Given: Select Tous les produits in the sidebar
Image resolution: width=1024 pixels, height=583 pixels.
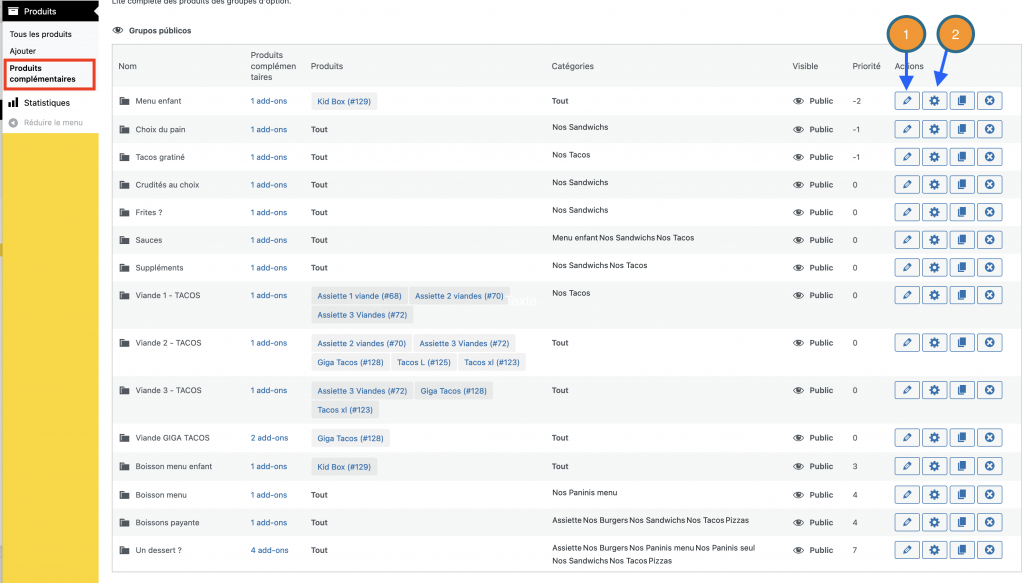Looking at the screenshot, I should [x=40, y=35].
